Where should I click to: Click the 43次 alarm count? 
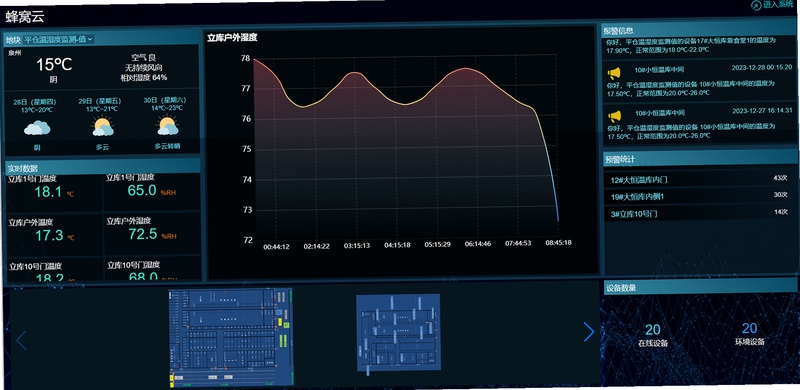(781, 178)
